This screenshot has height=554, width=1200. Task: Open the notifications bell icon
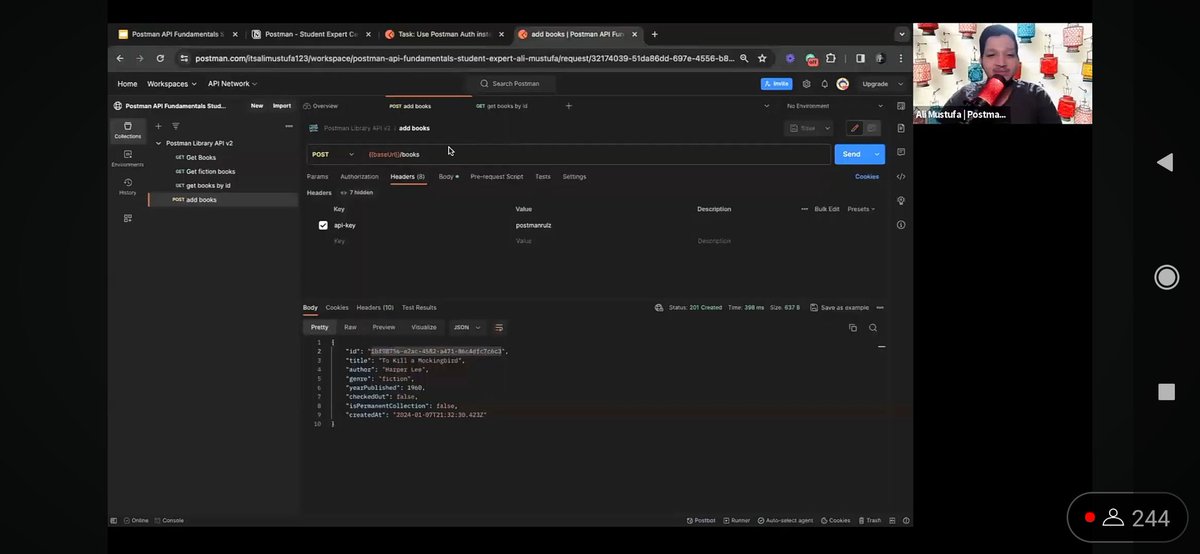(x=825, y=84)
